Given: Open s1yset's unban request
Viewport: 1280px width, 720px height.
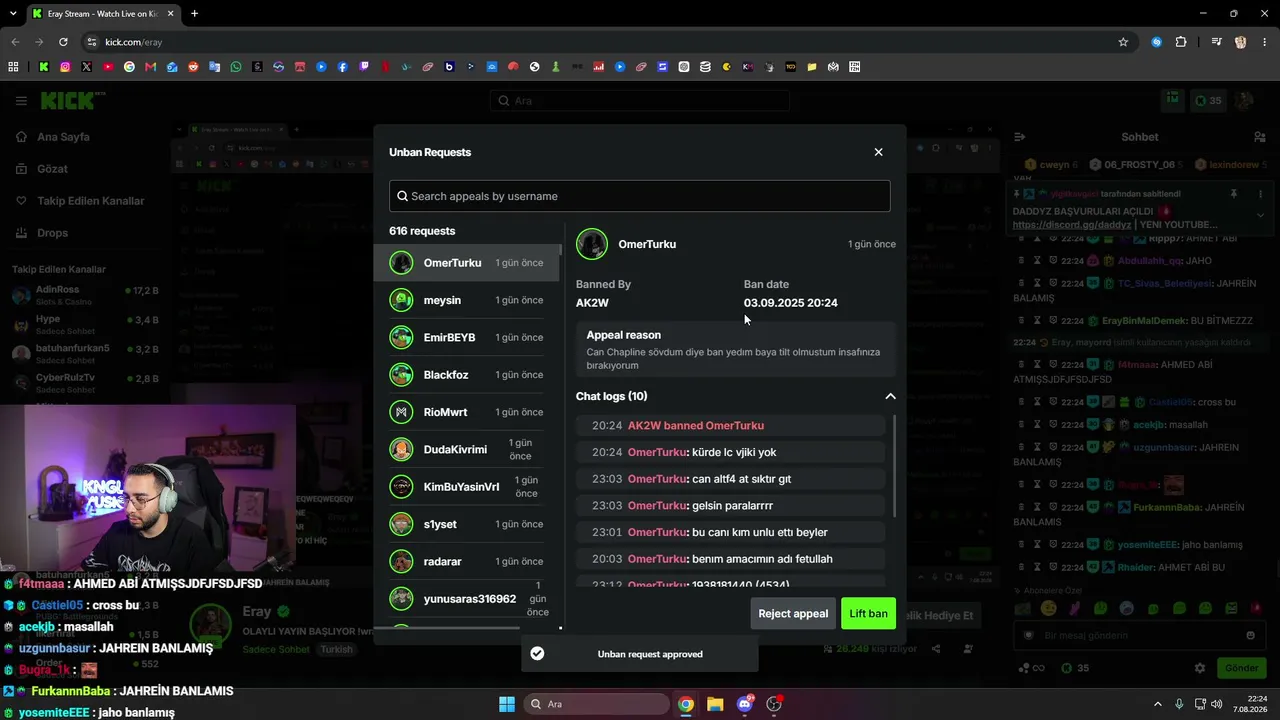Looking at the screenshot, I should pyautogui.click(x=467, y=524).
